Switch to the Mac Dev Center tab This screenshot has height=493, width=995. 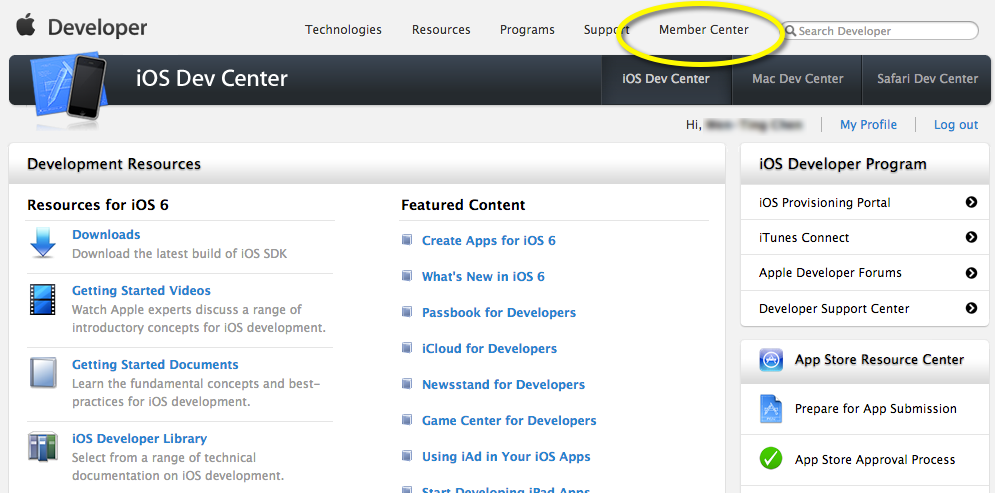click(x=798, y=79)
